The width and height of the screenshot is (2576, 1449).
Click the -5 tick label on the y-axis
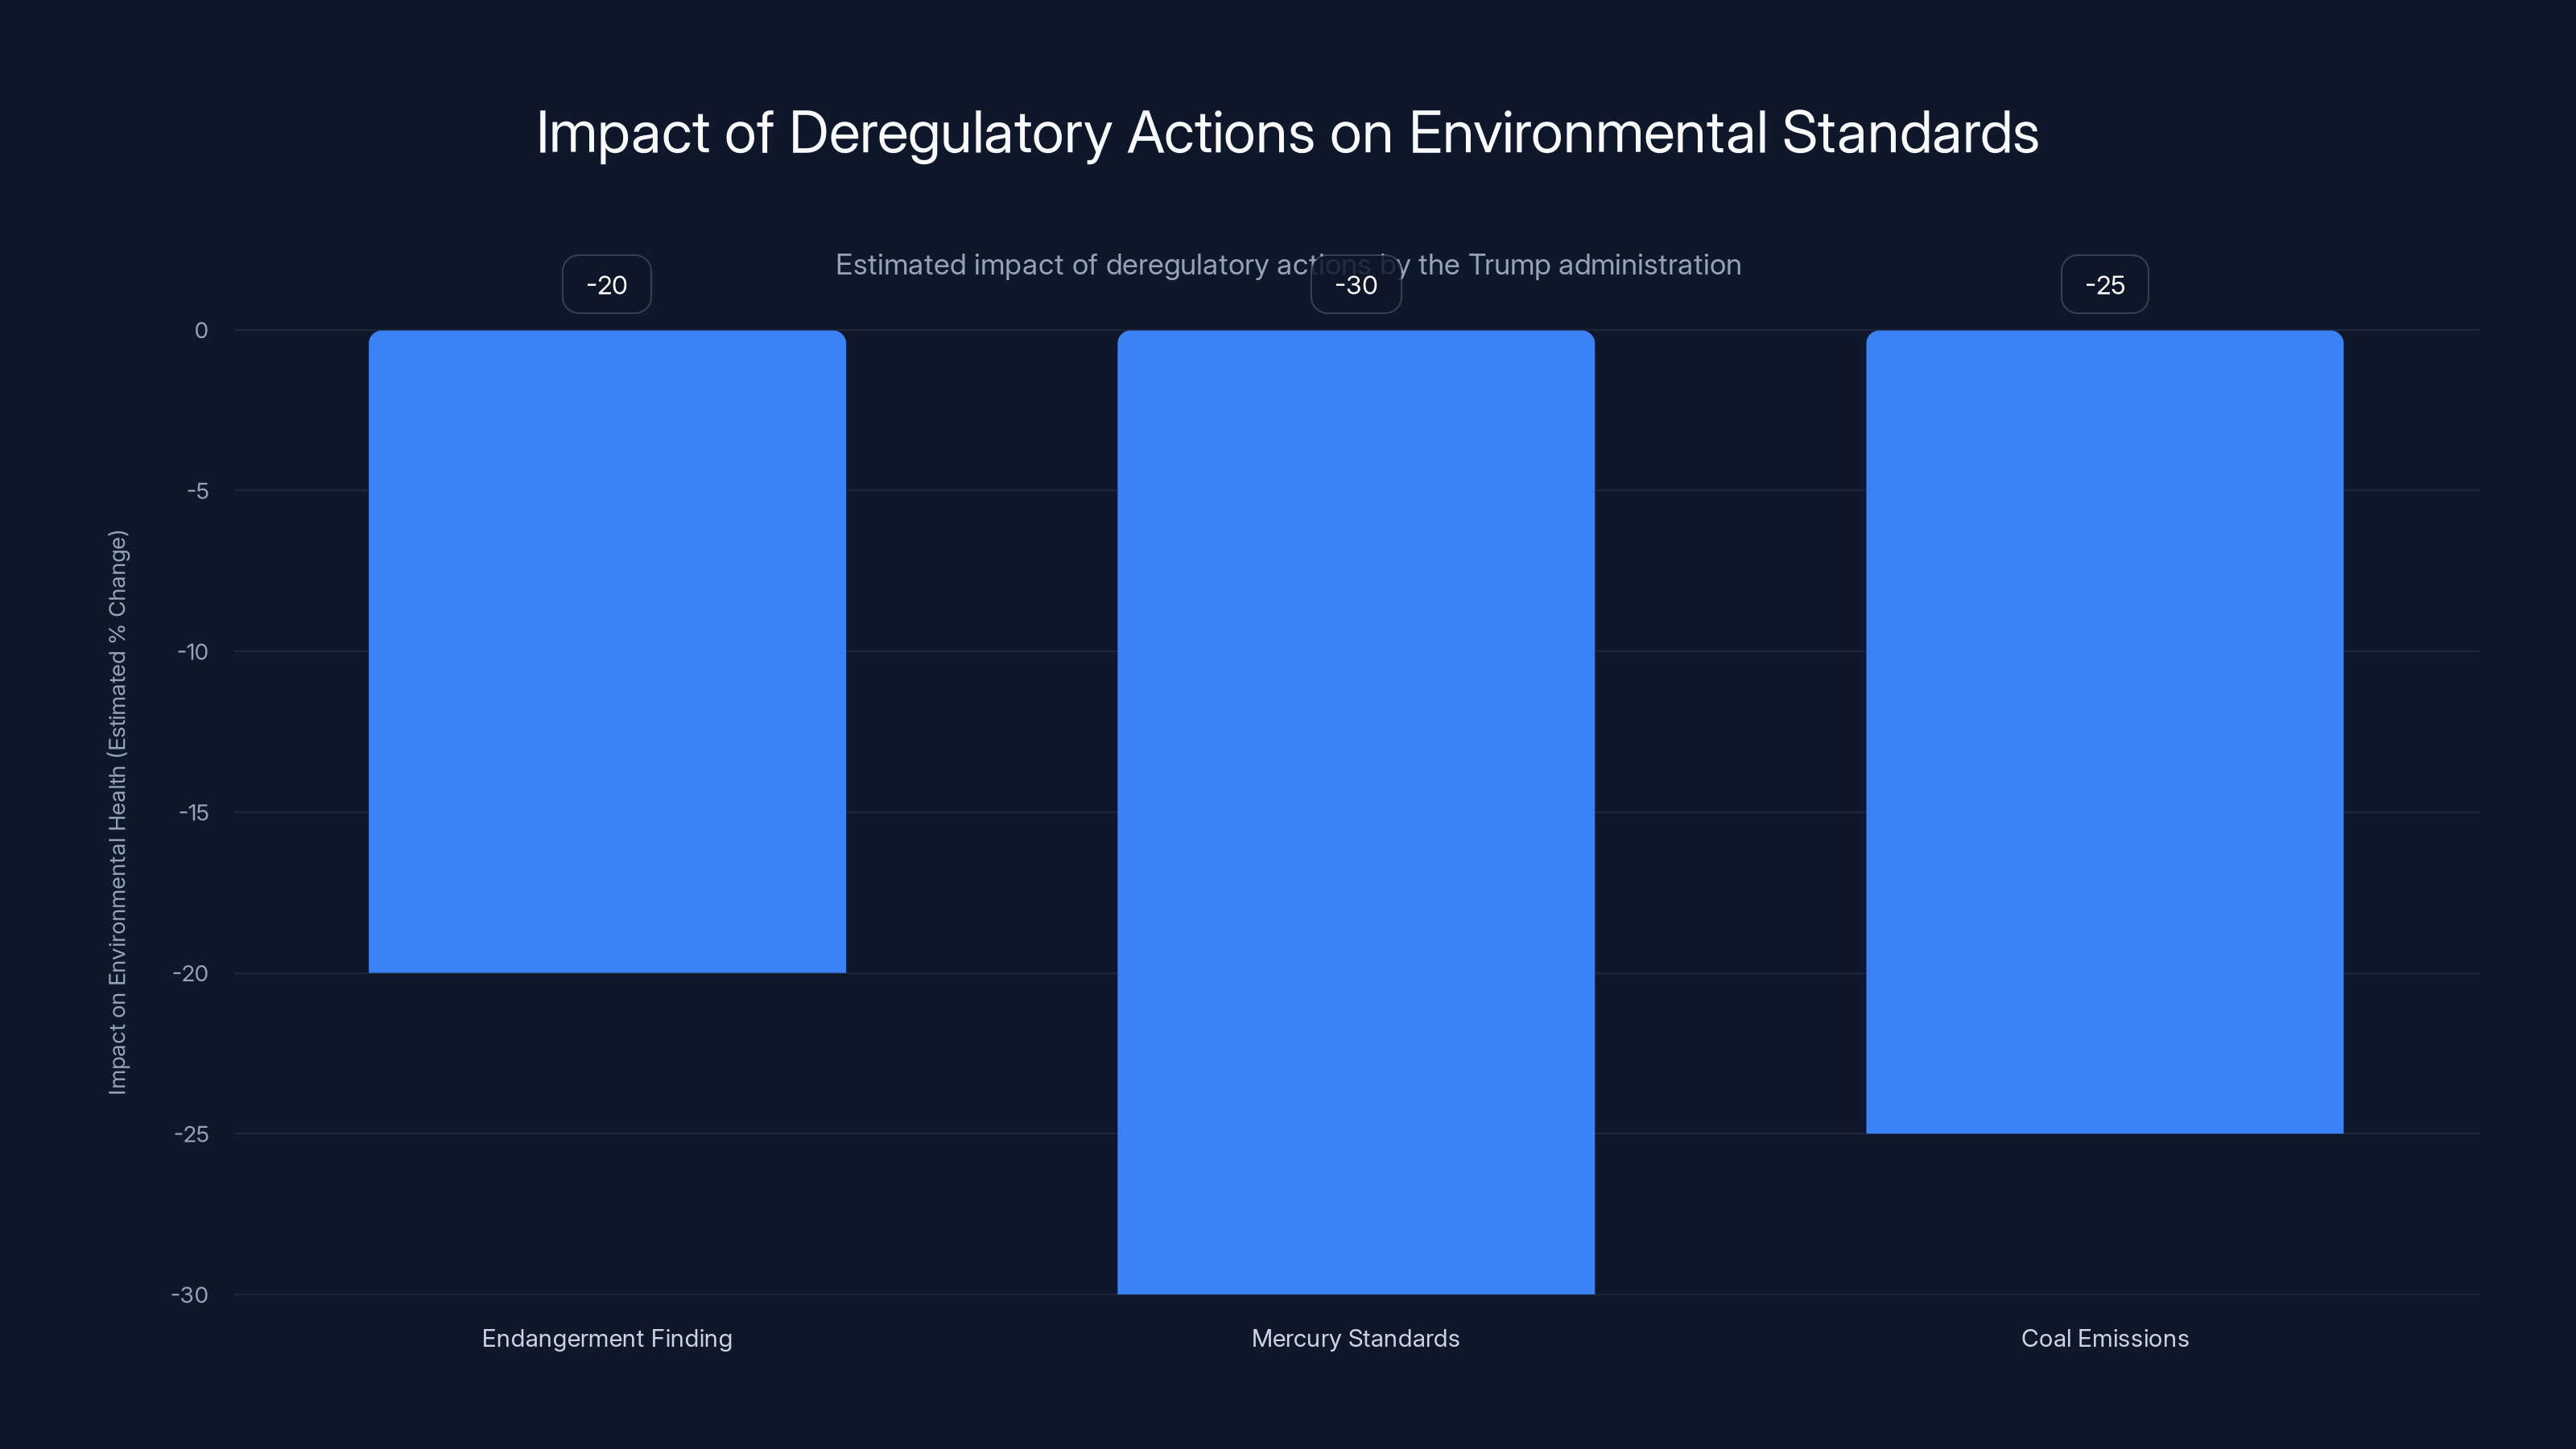197,492
